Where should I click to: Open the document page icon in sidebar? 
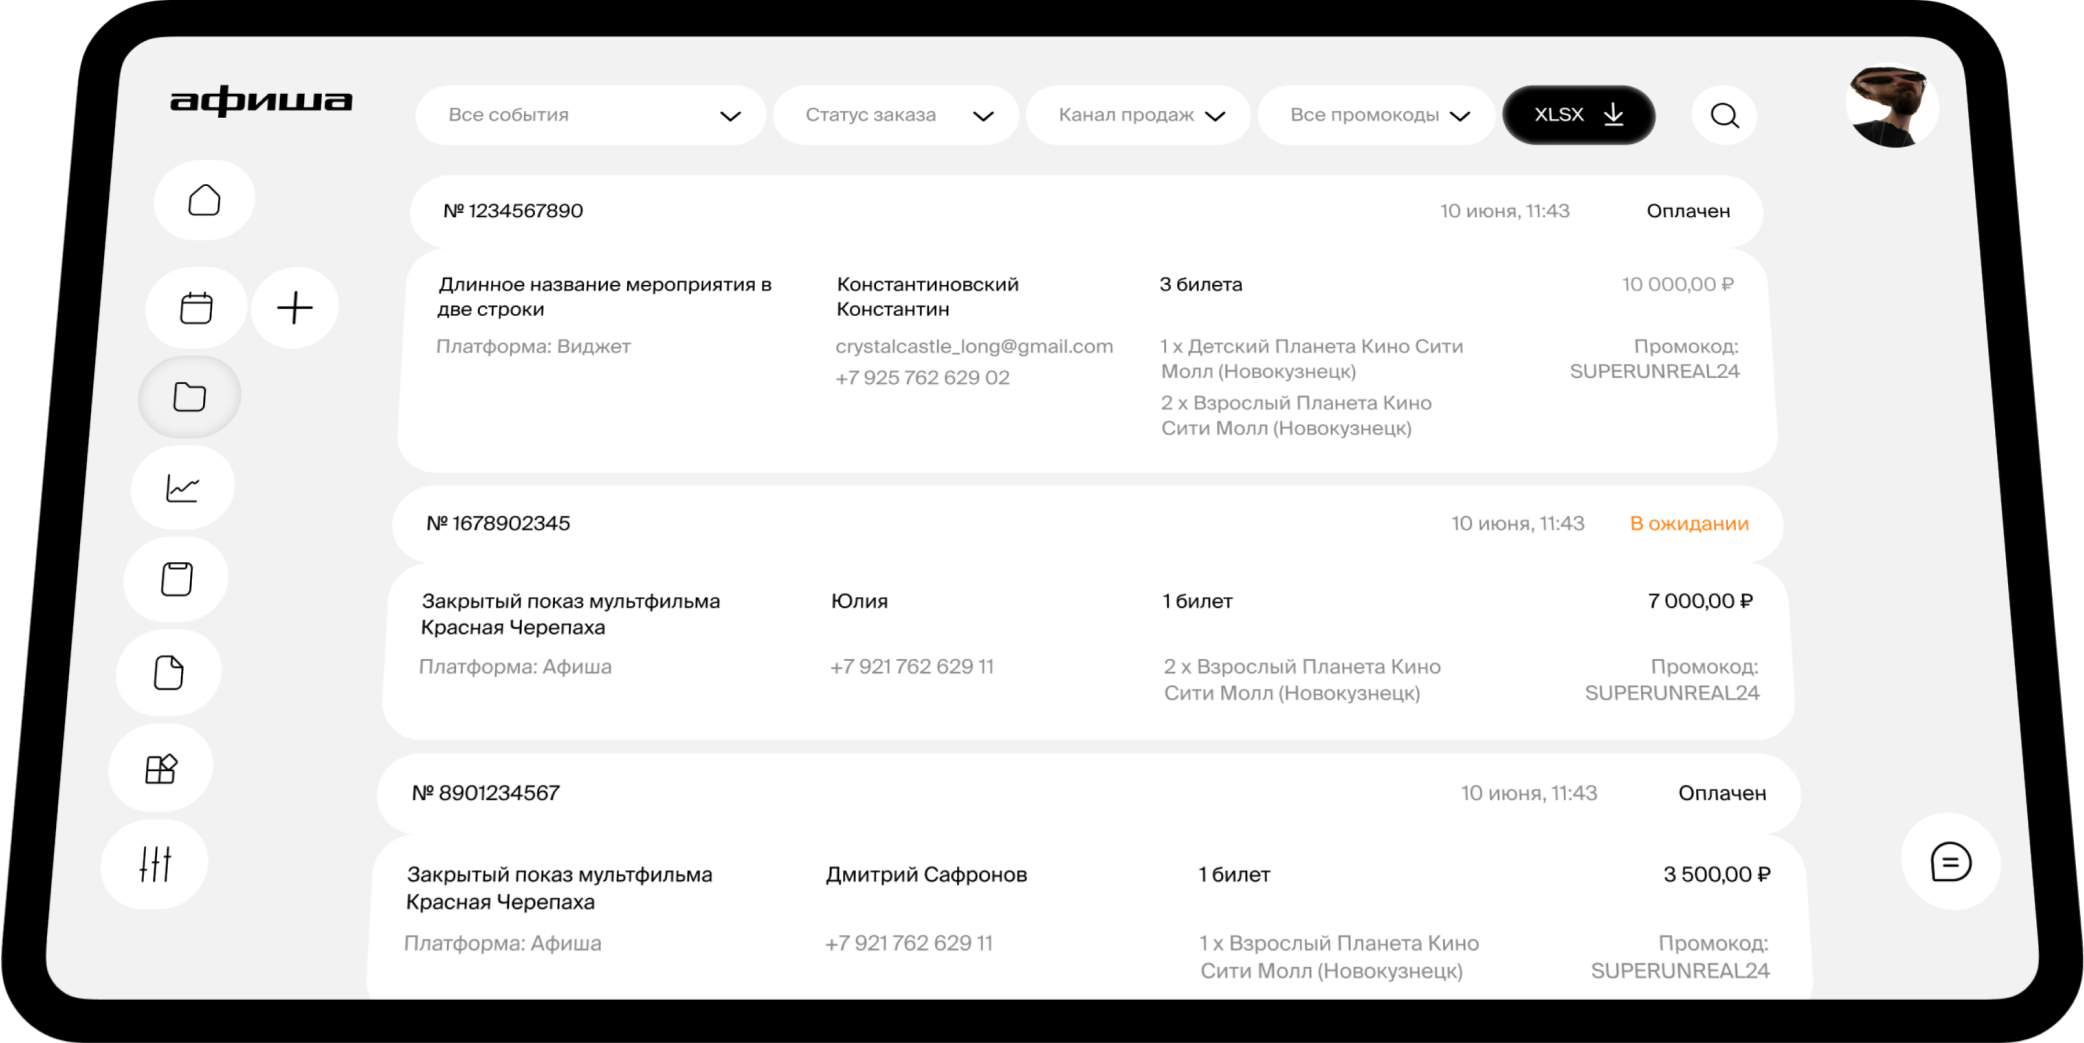coord(169,673)
